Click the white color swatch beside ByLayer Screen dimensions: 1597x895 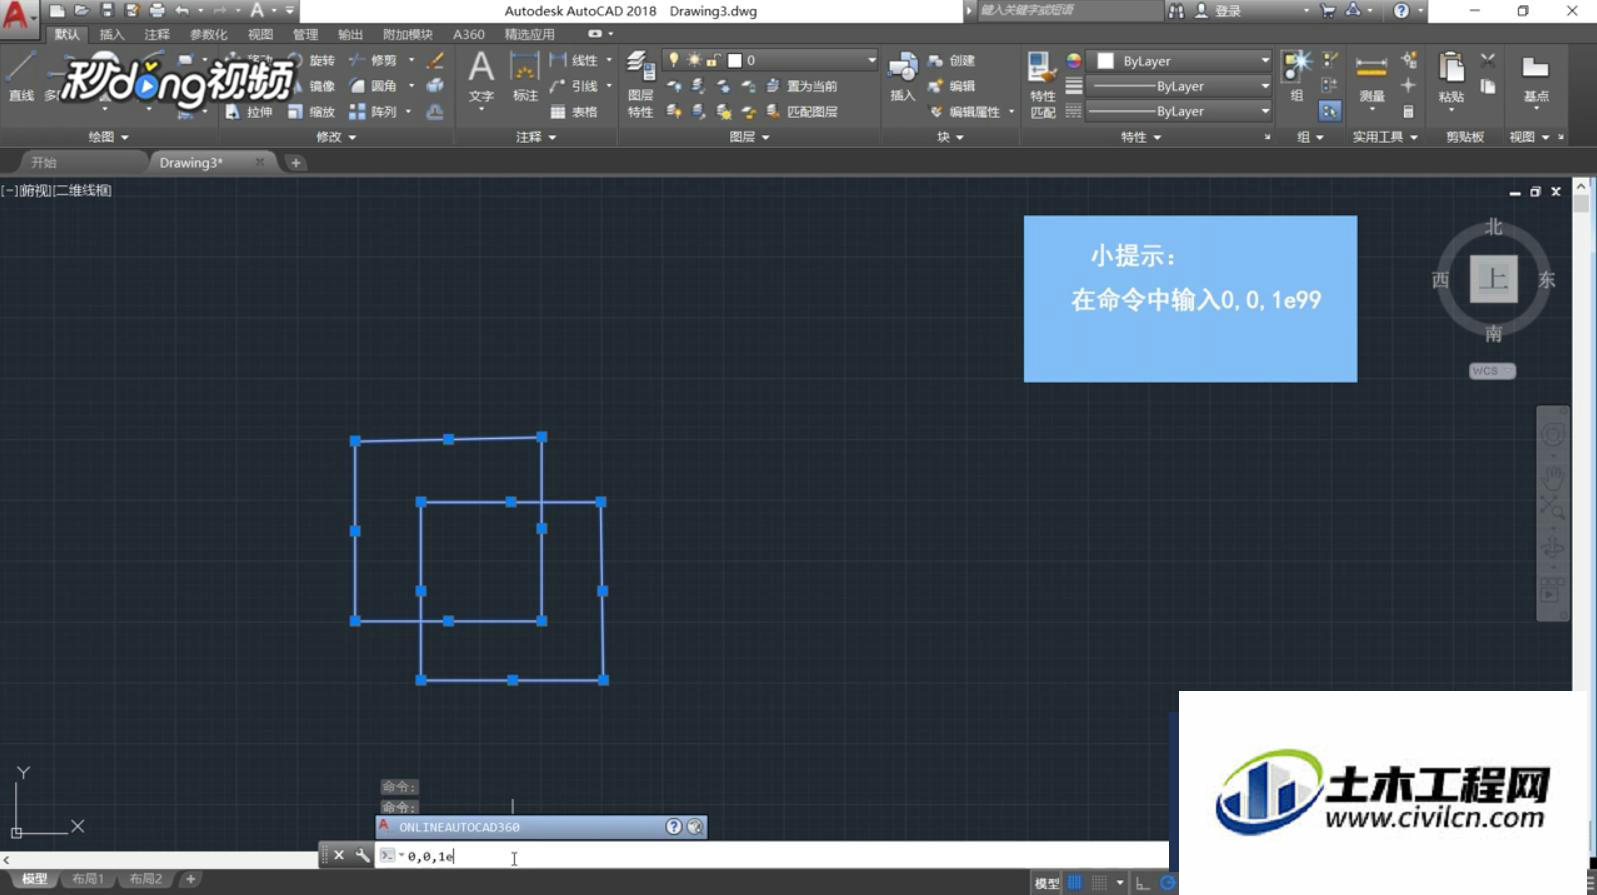[x=1105, y=61]
